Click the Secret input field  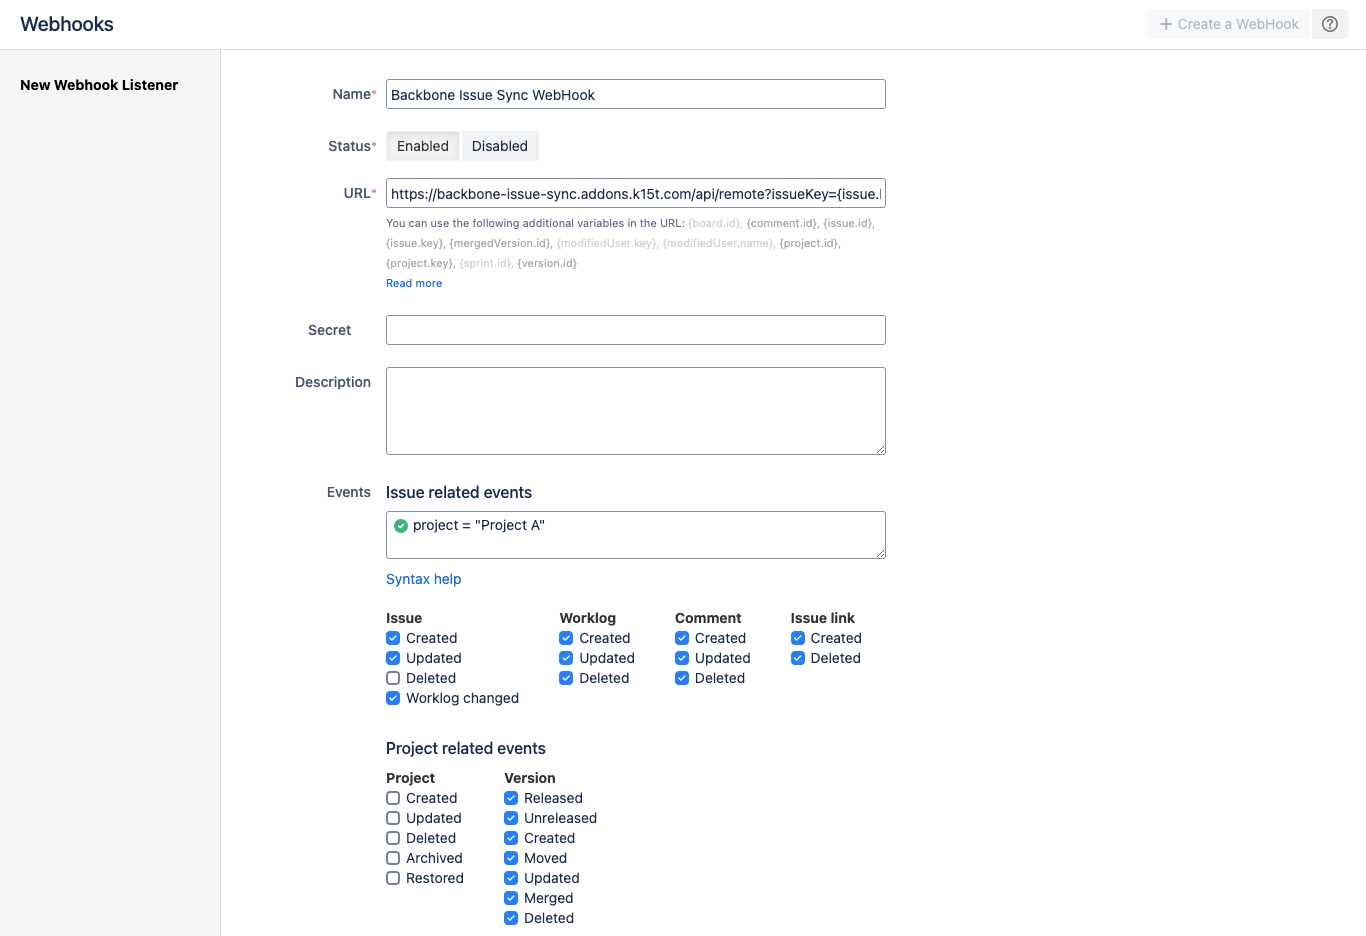(635, 330)
